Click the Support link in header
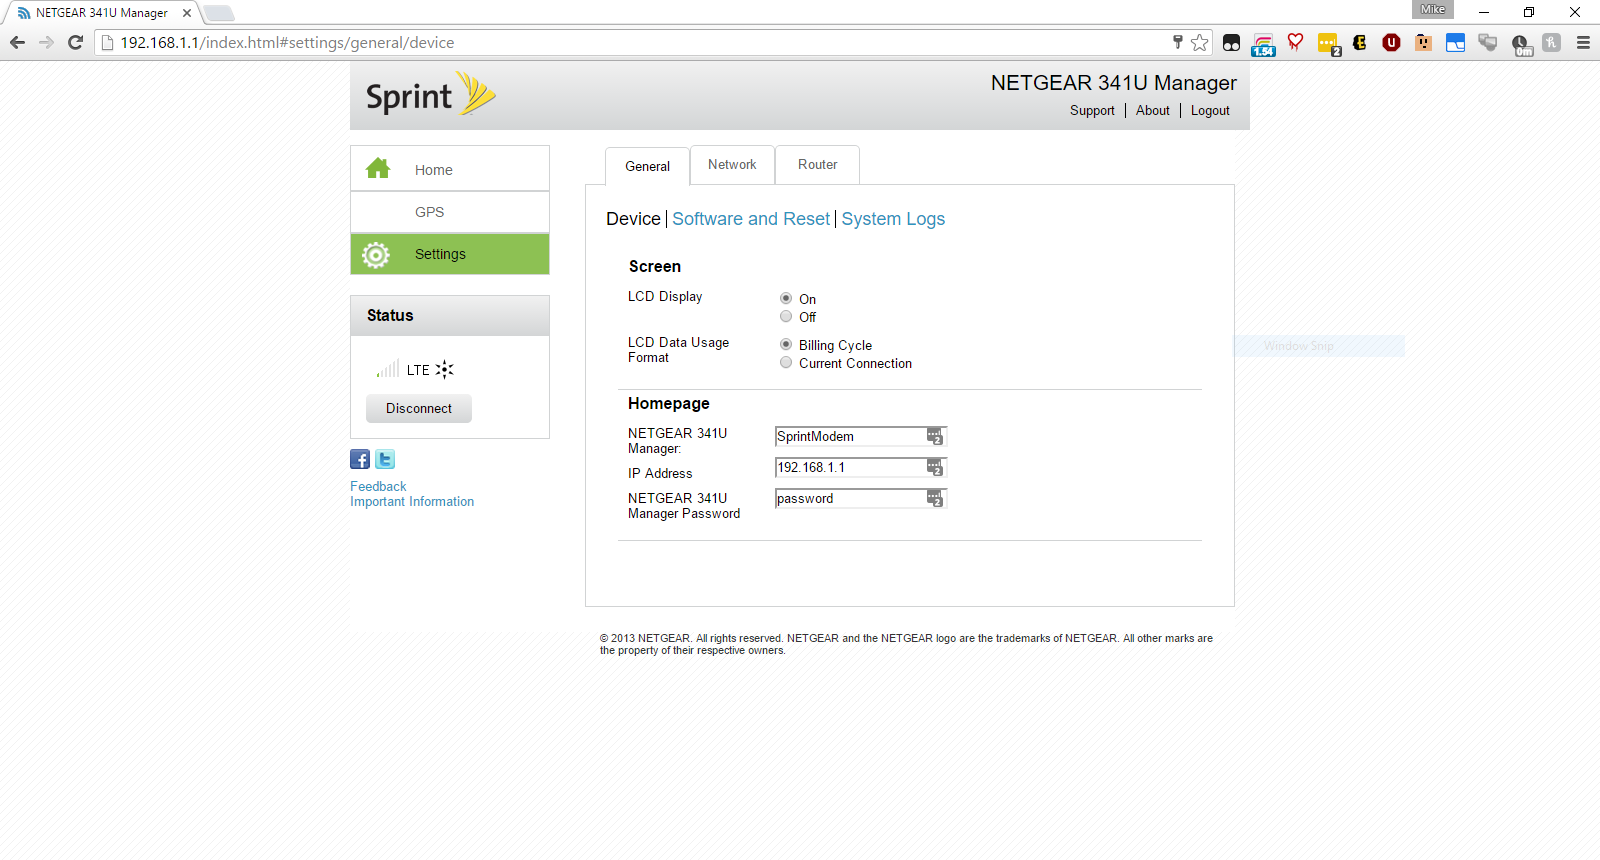 pos(1092,111)
